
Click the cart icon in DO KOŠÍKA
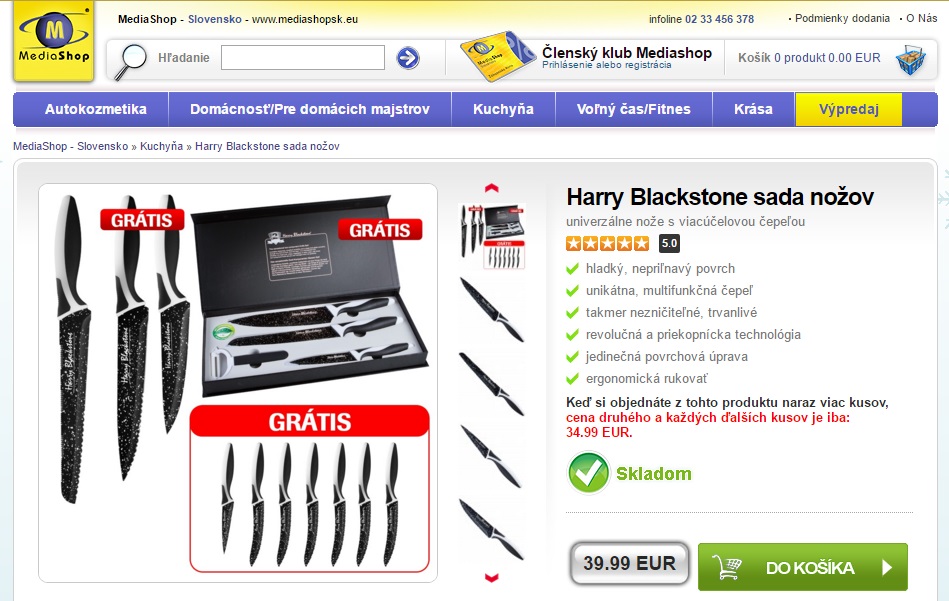tap(727, 567)
